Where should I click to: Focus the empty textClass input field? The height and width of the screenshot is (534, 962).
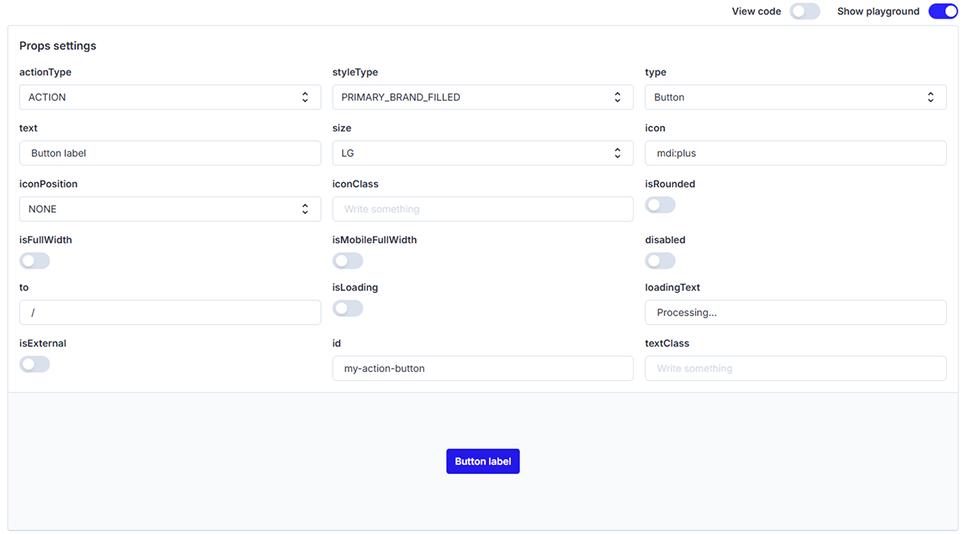[x=796, y=368]
